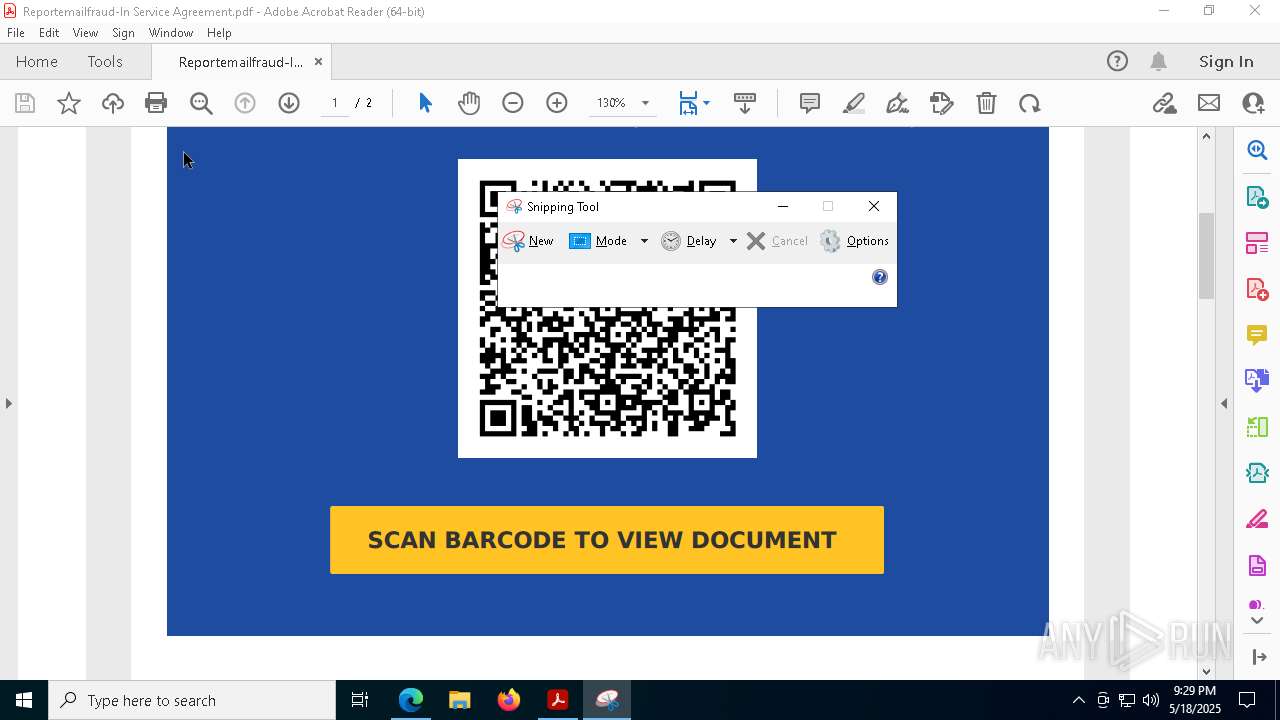
Task: Zoom in with the plus icon
Action: pos(557,103)
